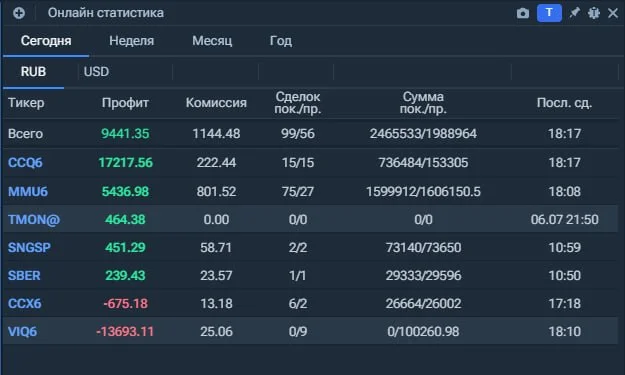Open the CCQ6 ticker link
This screenshot has width=625, height=375.
(x=25, y=163)
